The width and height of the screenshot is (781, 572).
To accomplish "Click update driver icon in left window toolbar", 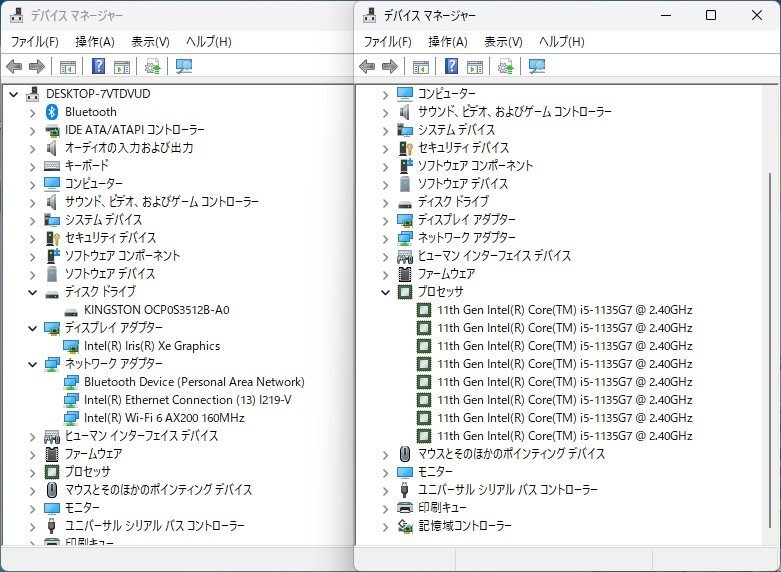I will tap(152, 66).
